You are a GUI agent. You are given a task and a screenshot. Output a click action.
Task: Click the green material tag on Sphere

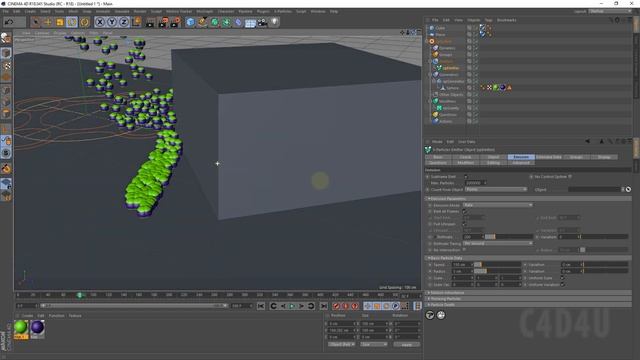point(496,88)
